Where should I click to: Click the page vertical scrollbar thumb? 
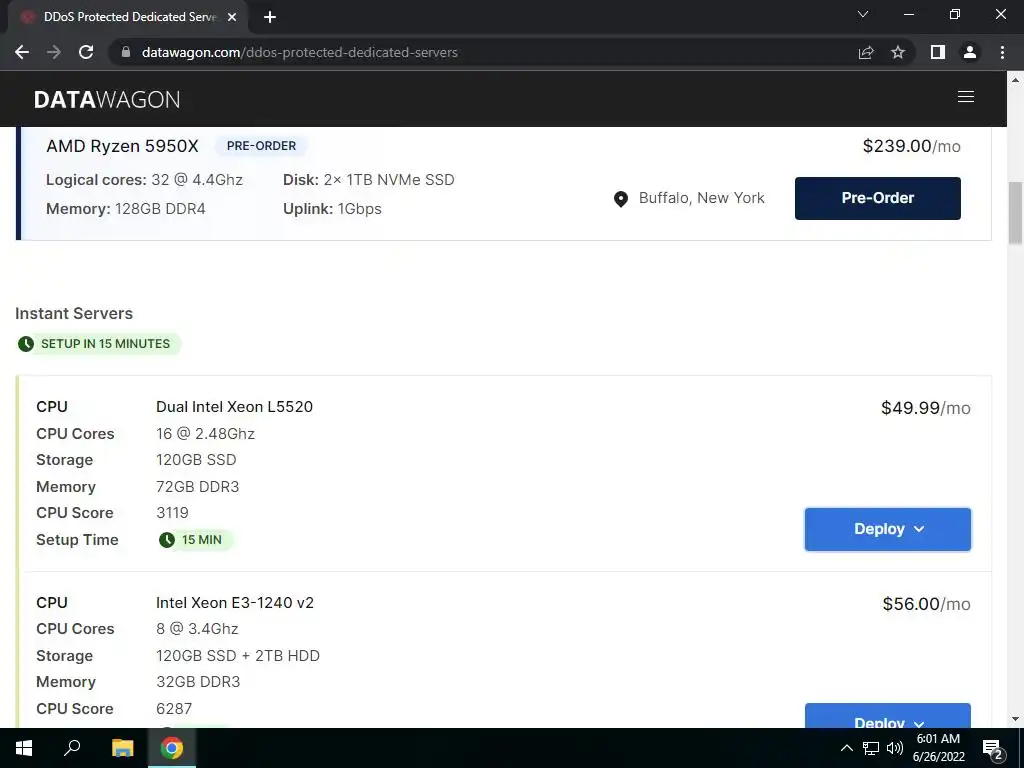click(1015, 213)
